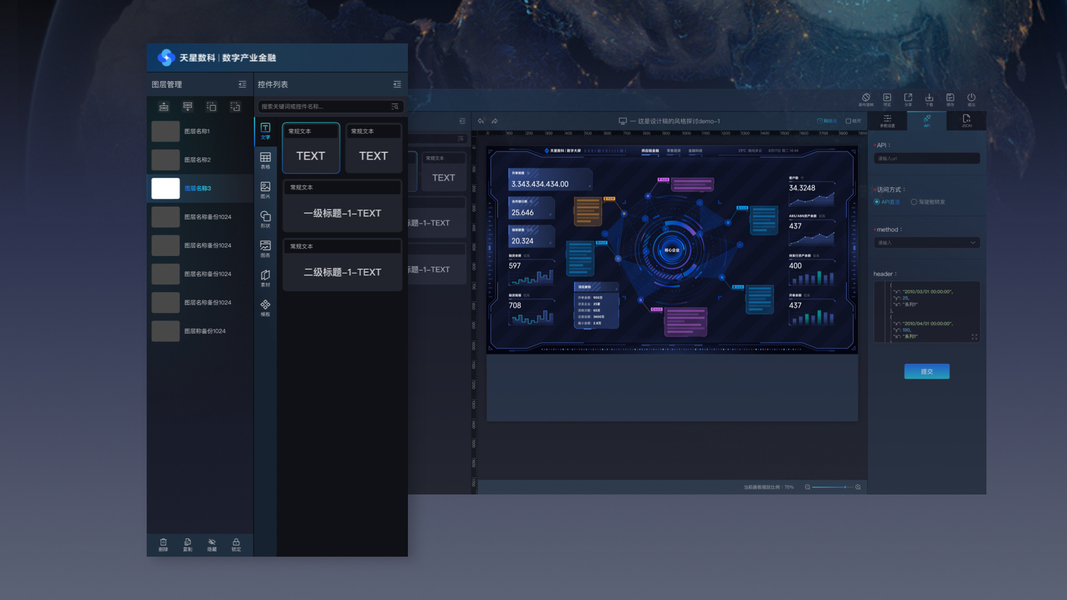Viewport: 1067px width, 600px height.
Task: Toggle the checked blue checkbox above canvas
Action: pos(820,121)
